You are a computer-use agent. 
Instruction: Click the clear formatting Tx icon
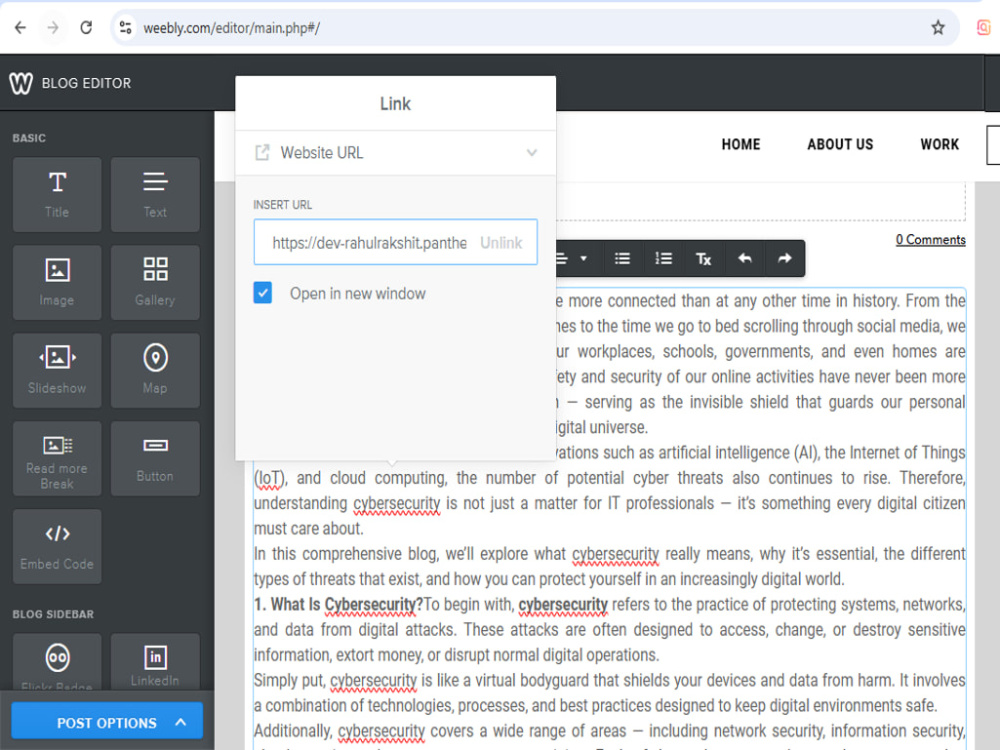[x=703, y=258]
